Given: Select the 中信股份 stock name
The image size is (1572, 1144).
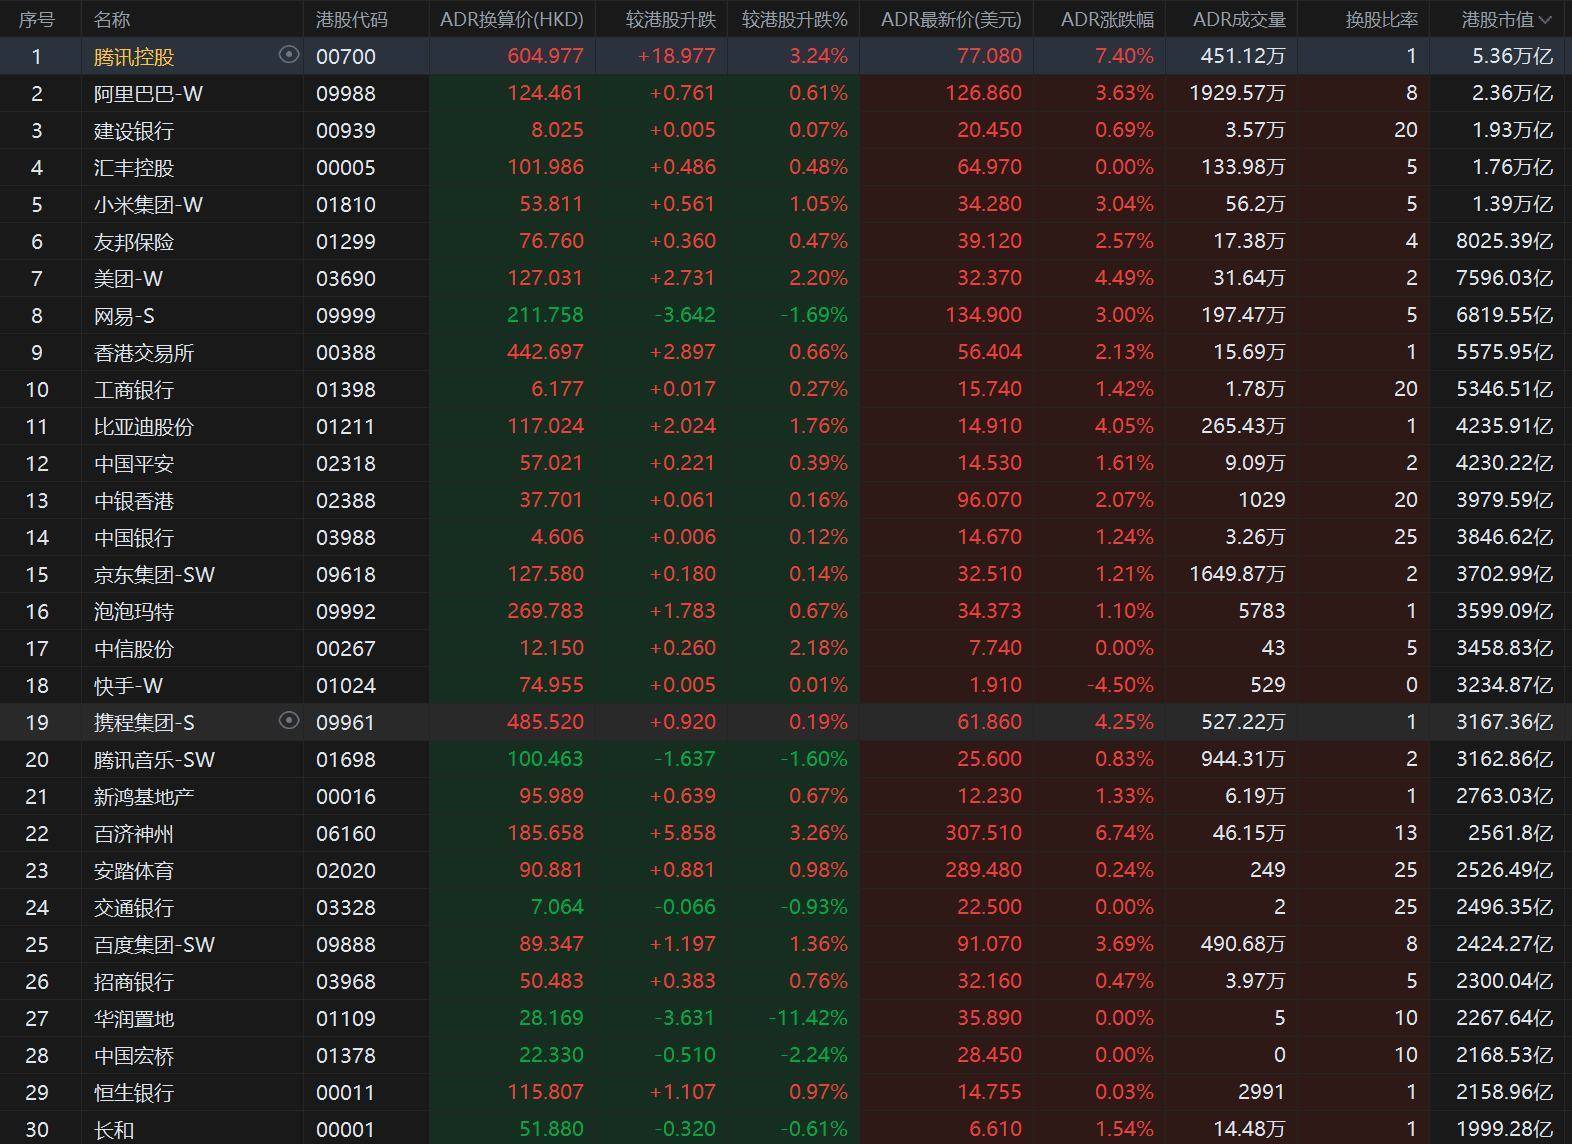Looking at the screenshot, I should coord(134,648).
